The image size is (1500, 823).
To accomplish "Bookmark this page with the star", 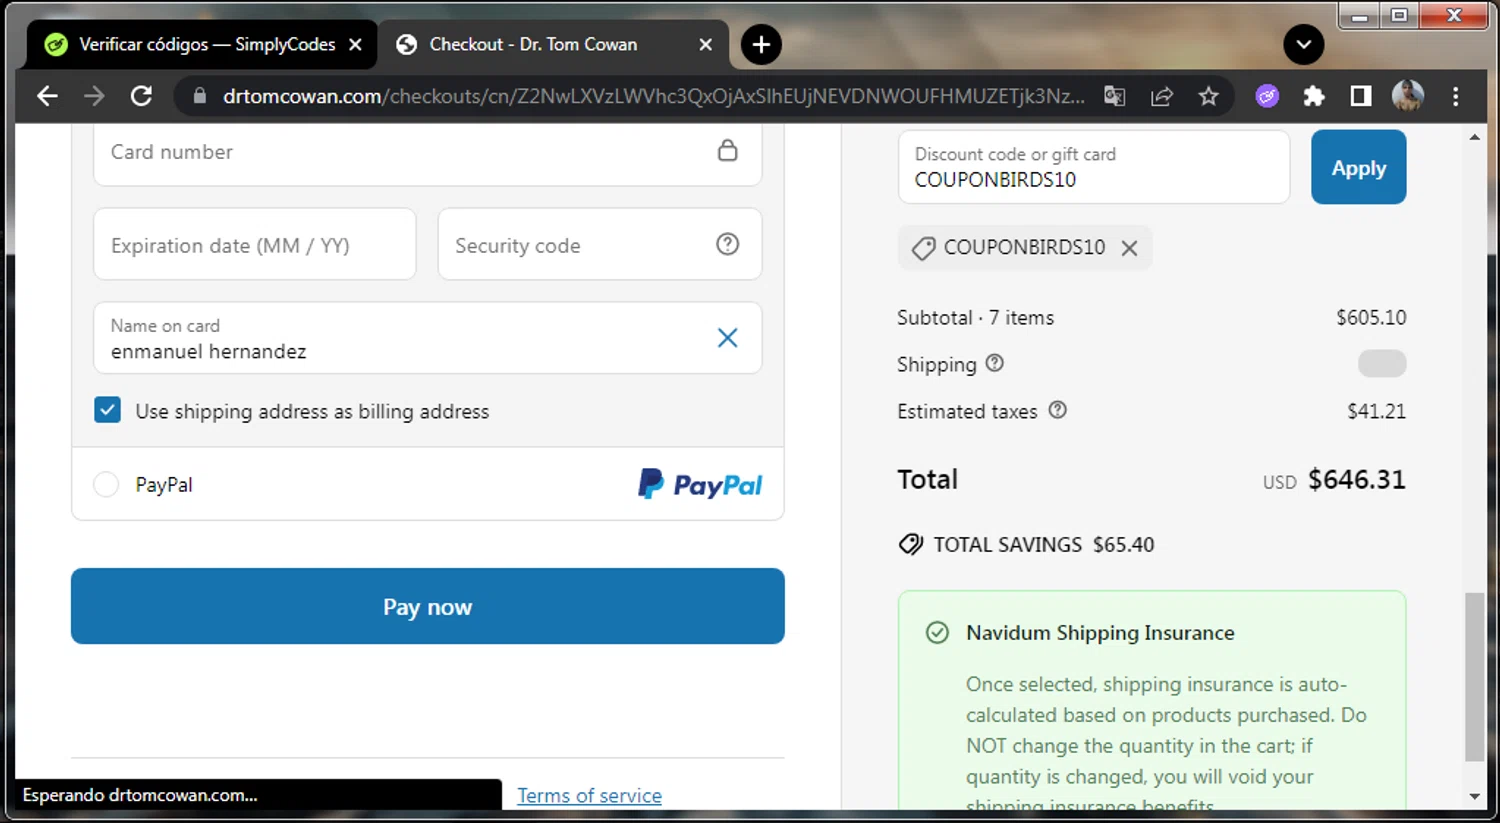I will click(x=1208, y=96).
